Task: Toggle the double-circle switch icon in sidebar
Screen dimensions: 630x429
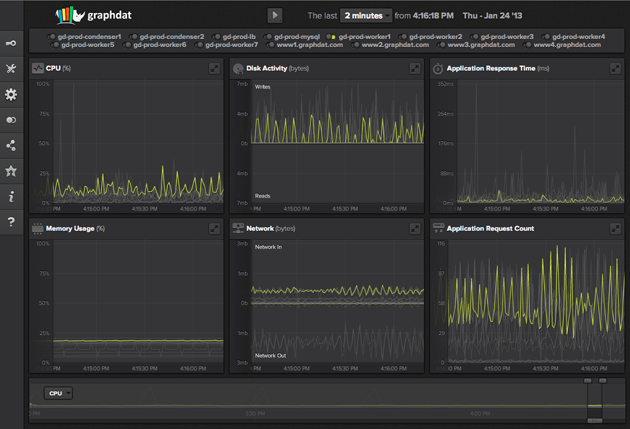Action: point(11,120)
